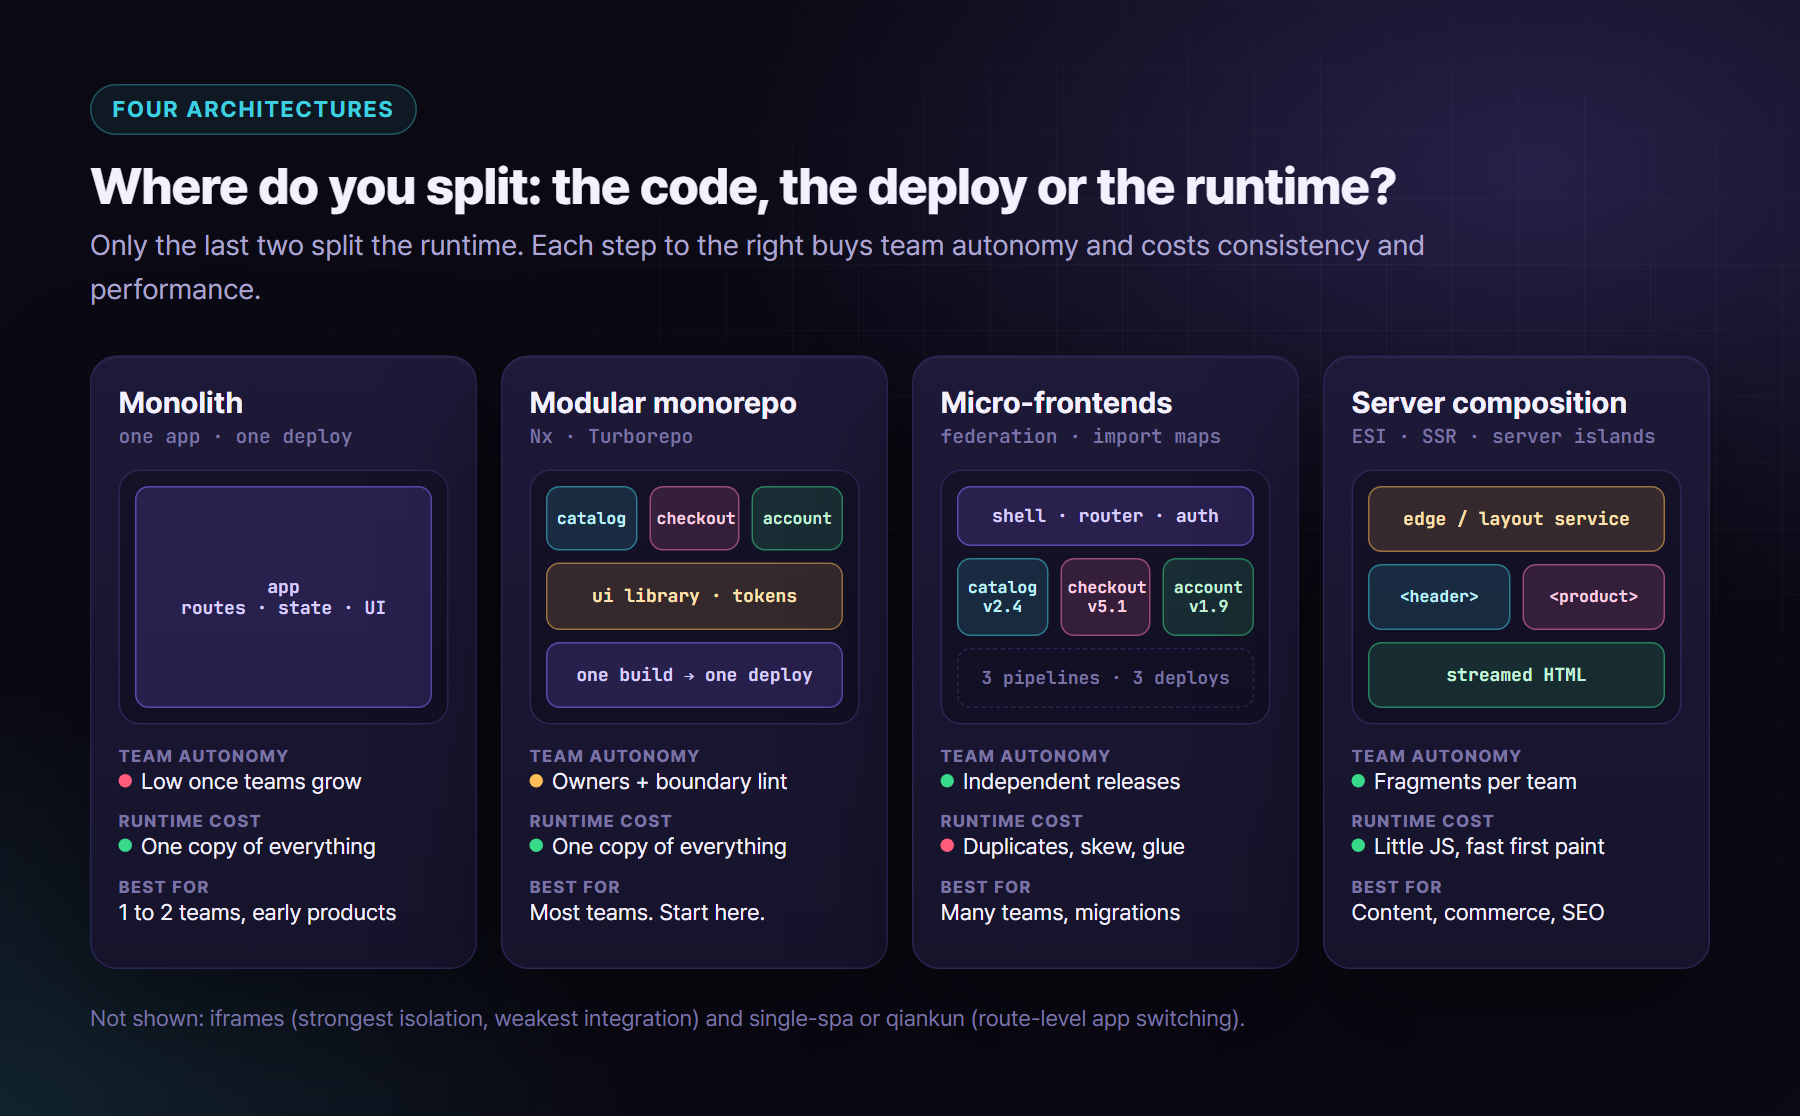Click the 'shell · router · auth' box
The height and width of the screenshot is (1116, 1800).
[x=1105, y=516]
